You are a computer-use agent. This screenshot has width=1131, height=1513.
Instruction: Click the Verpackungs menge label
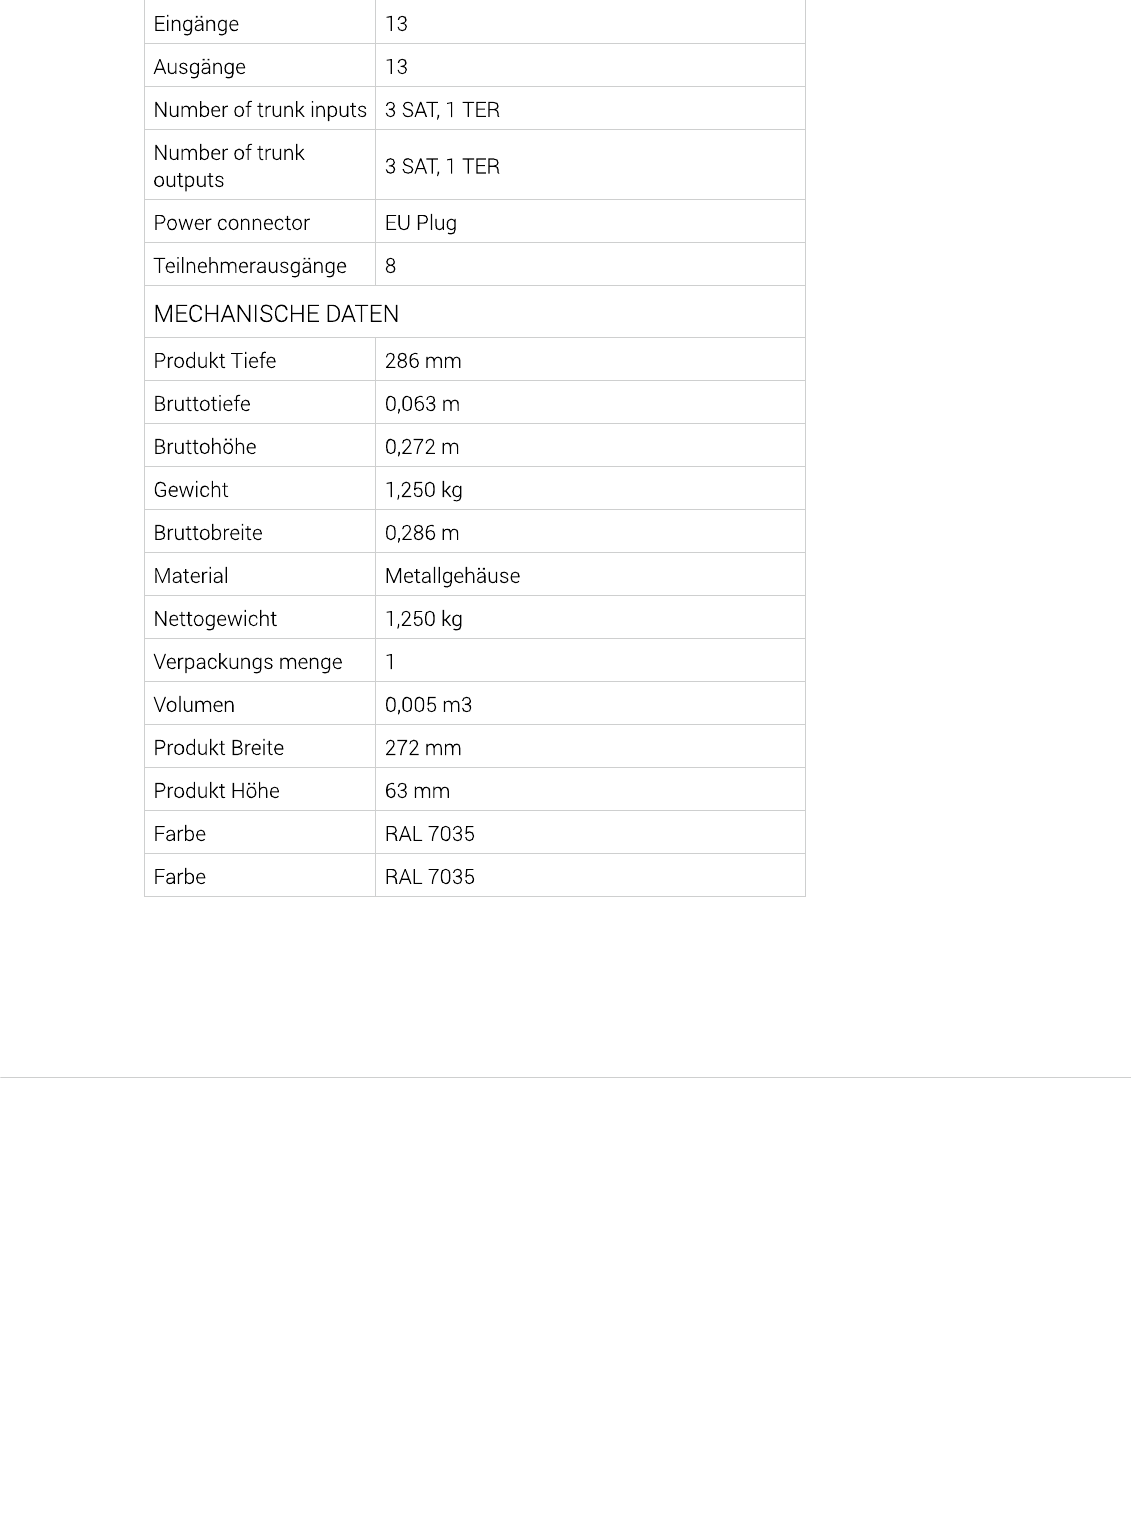248,662
